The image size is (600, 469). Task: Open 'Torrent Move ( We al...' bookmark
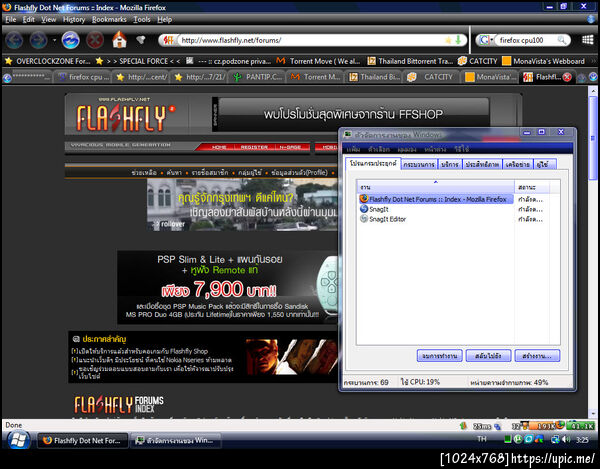(318, 61)
